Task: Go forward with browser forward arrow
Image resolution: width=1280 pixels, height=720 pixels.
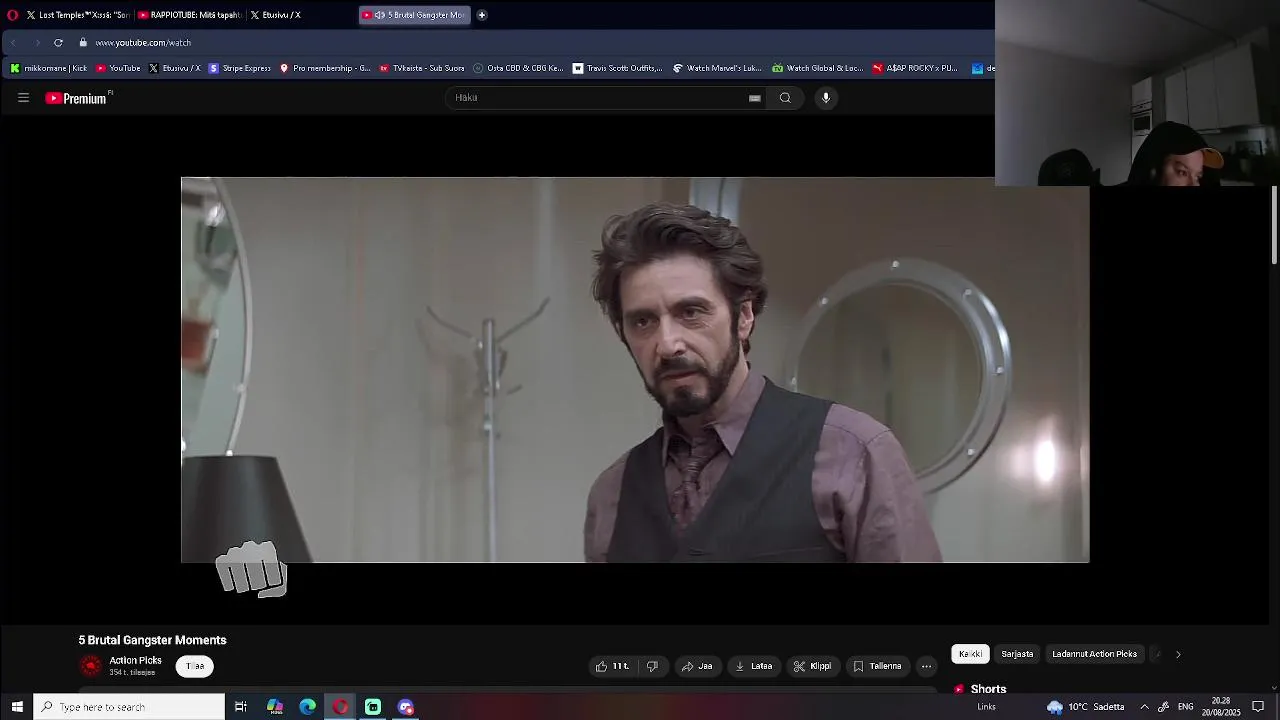Action: (37, 43)
